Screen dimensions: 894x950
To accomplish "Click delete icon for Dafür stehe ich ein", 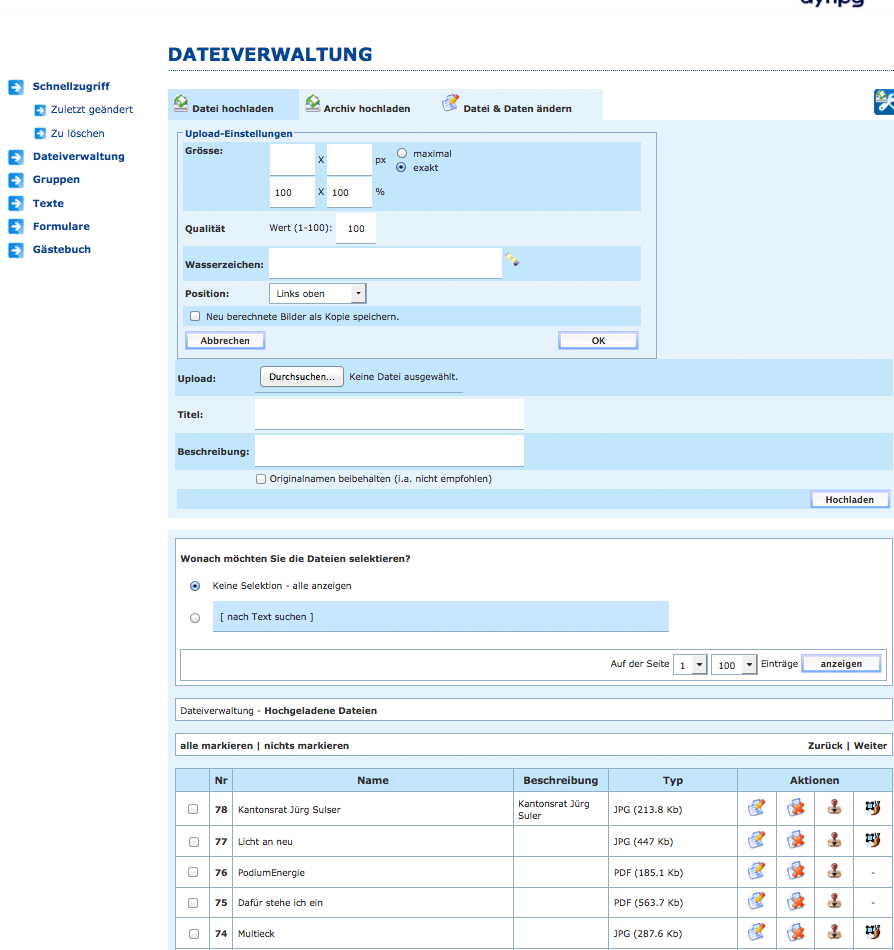I will pos(796,902).
